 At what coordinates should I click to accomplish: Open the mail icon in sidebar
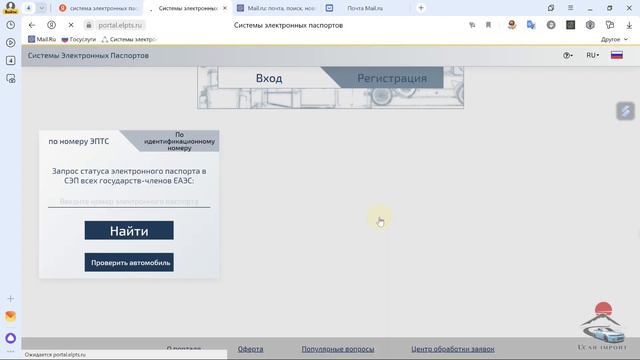11,316
